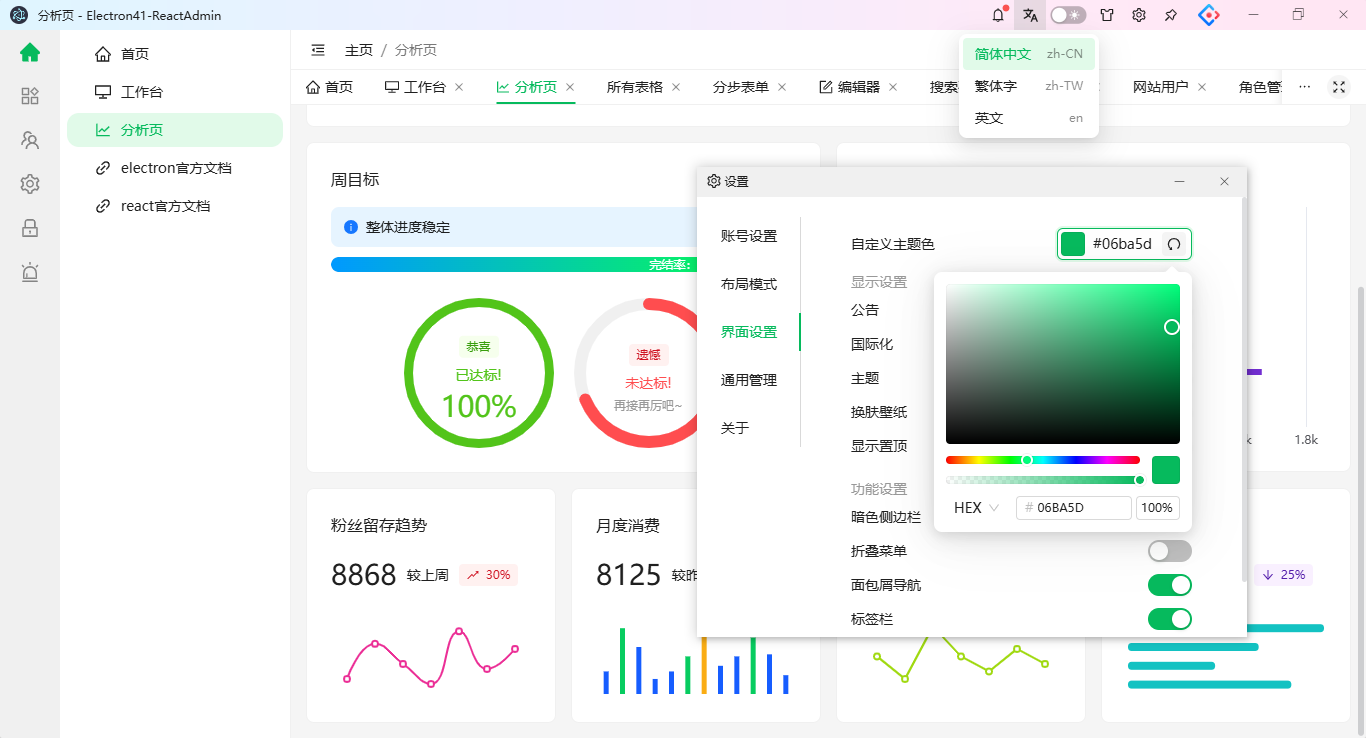The height and width of the screenshot is (738, 1366).
Task: Click 主页 in the breadcrumb
Action: tap(359, 50)
